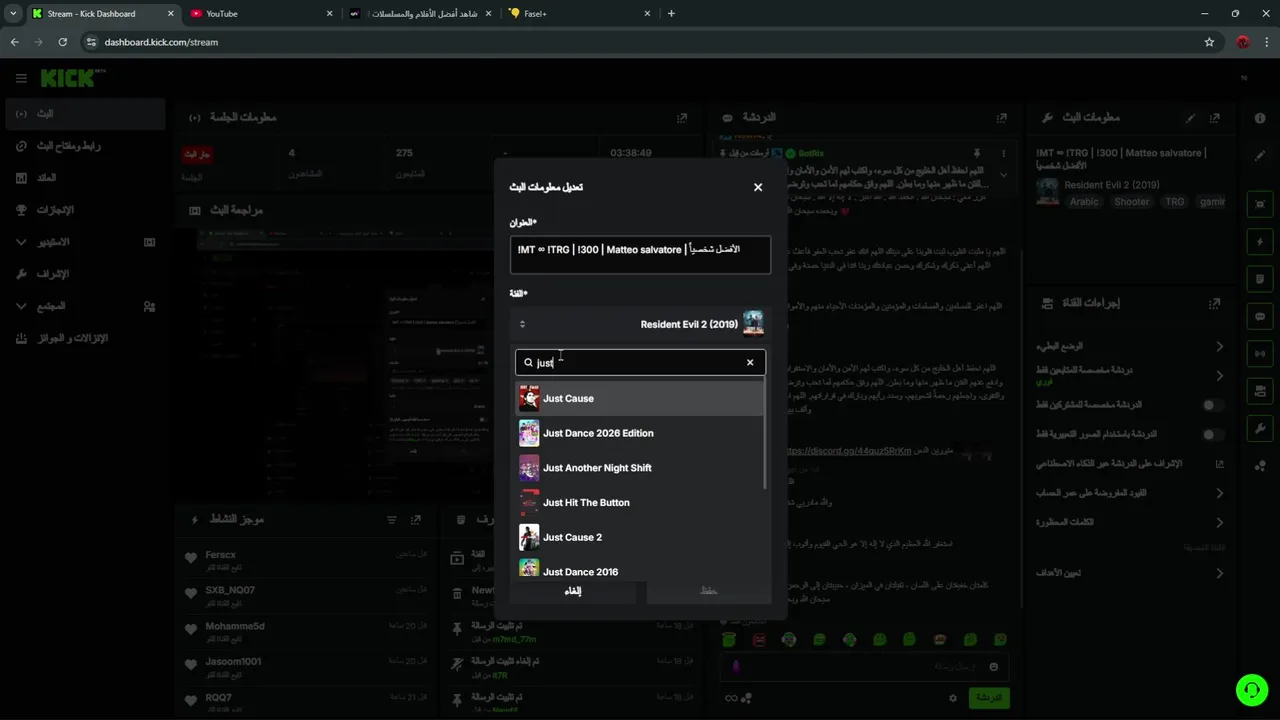Click the stream title text field

coord(640,255)
